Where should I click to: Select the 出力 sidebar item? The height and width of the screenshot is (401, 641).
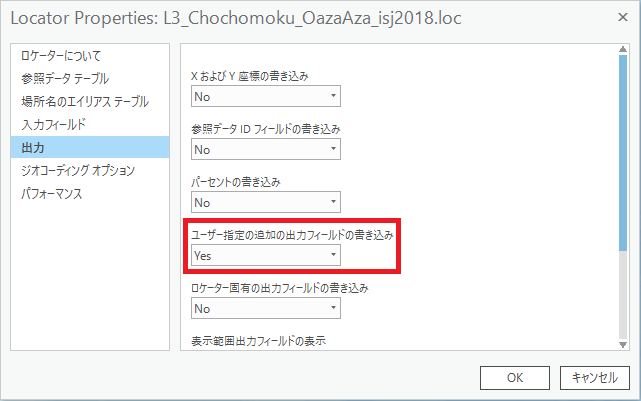(x=90, y=147)
